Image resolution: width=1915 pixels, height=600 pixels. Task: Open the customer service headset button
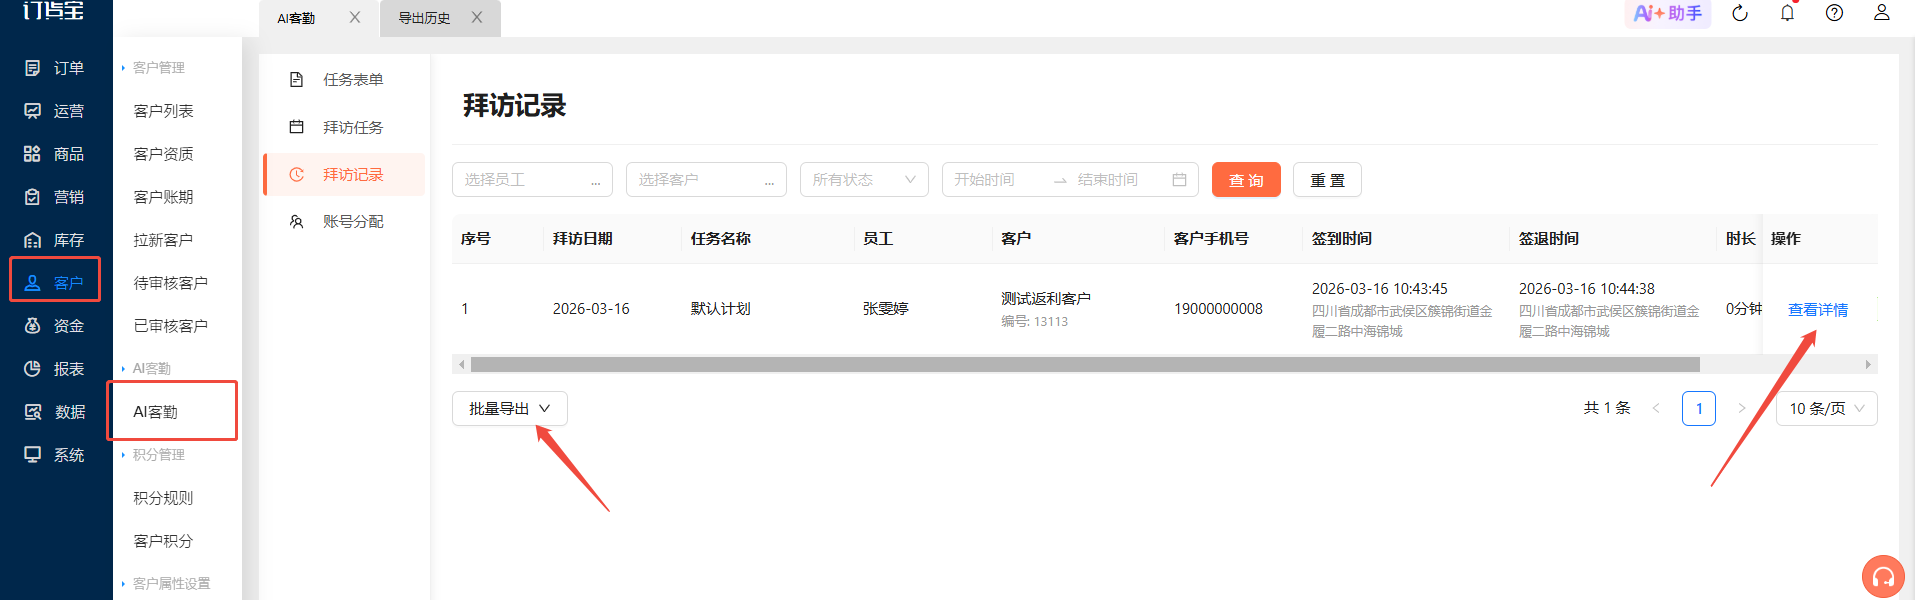[x=1883, y=576]
